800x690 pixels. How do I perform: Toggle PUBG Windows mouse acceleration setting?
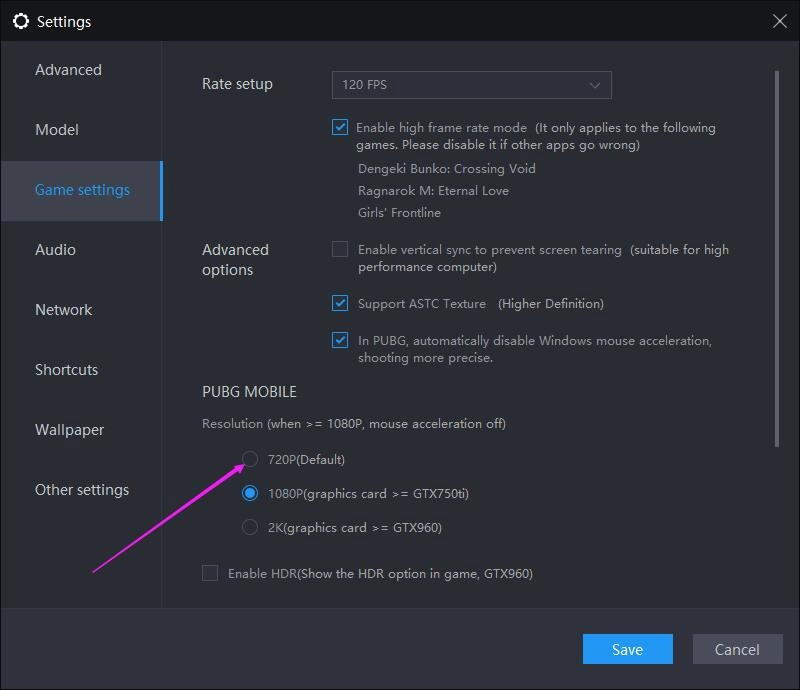[340, 340]
